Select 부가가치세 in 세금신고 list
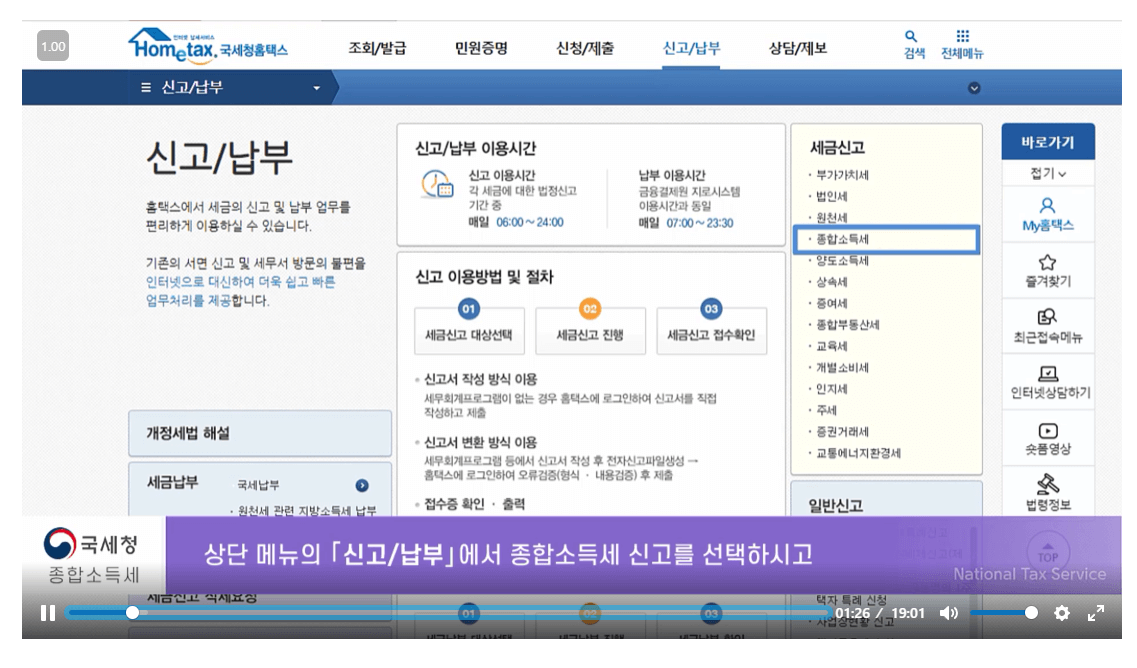Image resolution: width=1137 pixels, height=668 pixels. 842,175
